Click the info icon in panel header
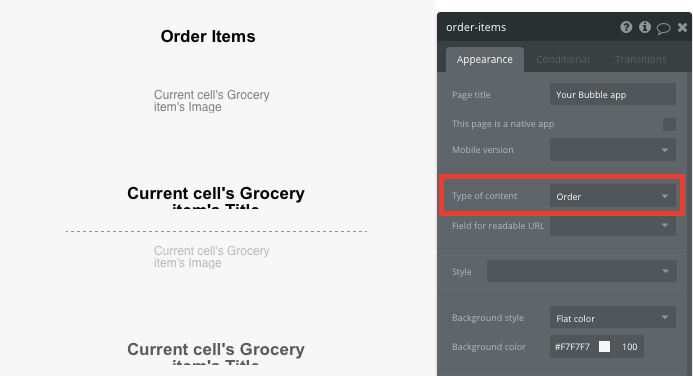Screen dimensions: 693x376 tap(645, 27)
